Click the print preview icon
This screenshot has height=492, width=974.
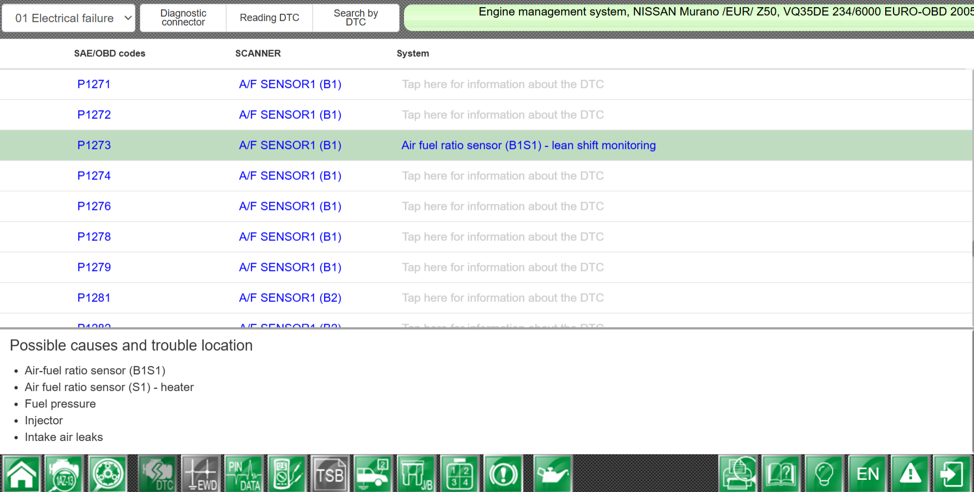point(738,473)
